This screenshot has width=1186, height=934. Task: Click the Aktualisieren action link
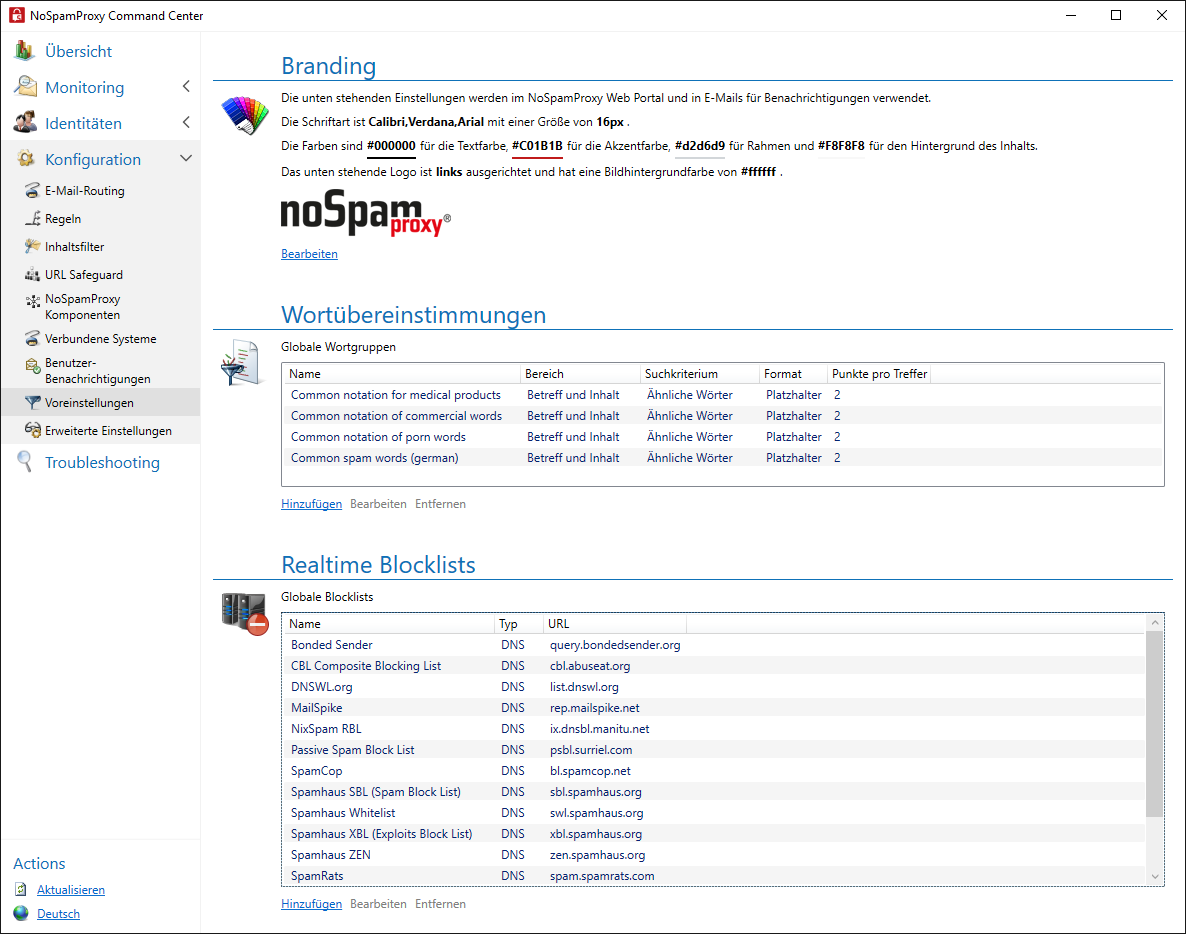click(x=71, y=890)
